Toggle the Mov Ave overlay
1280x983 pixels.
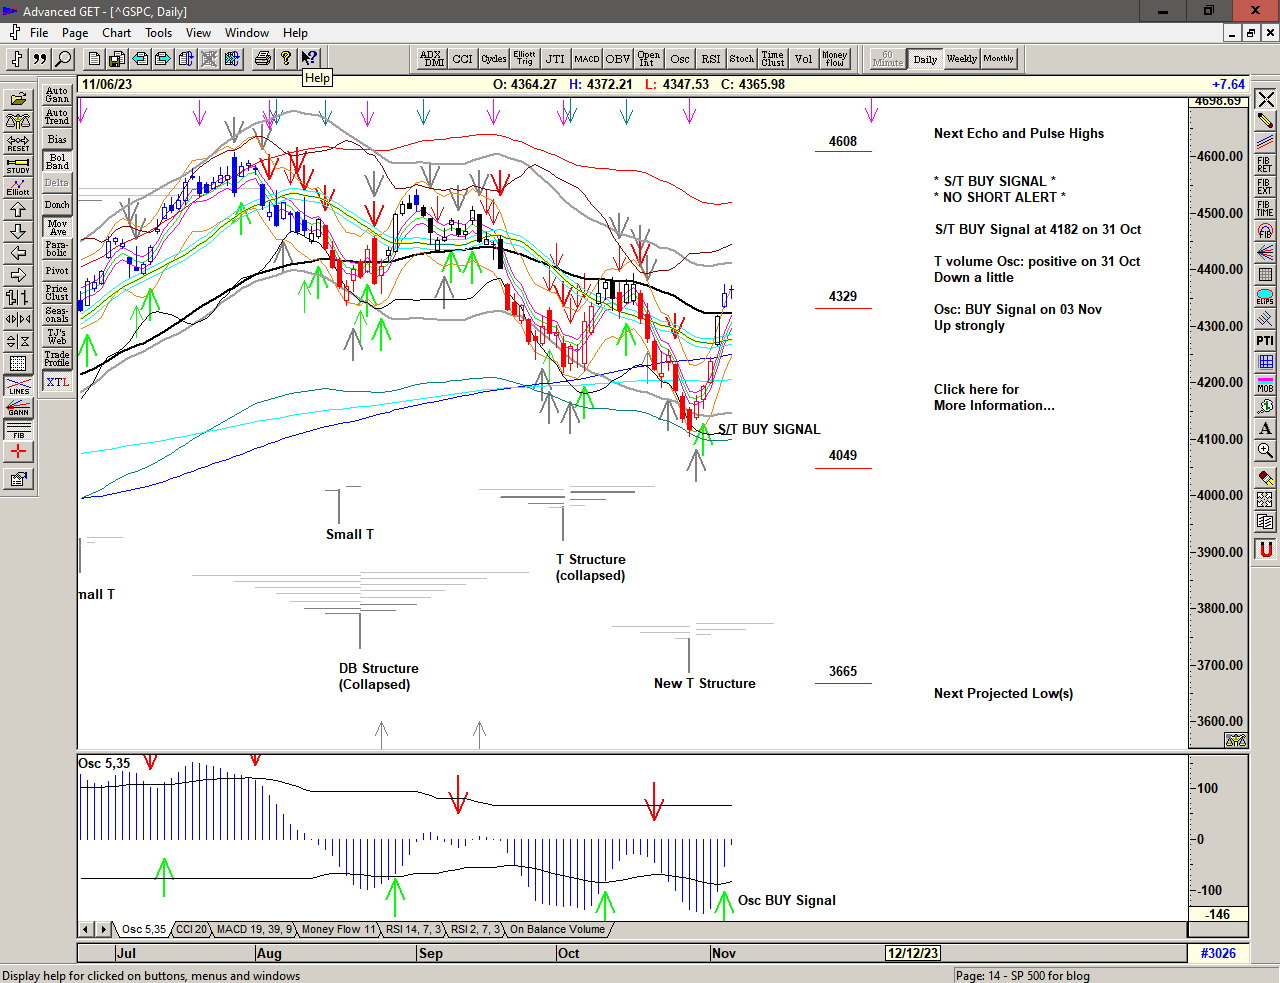point(58,227)
